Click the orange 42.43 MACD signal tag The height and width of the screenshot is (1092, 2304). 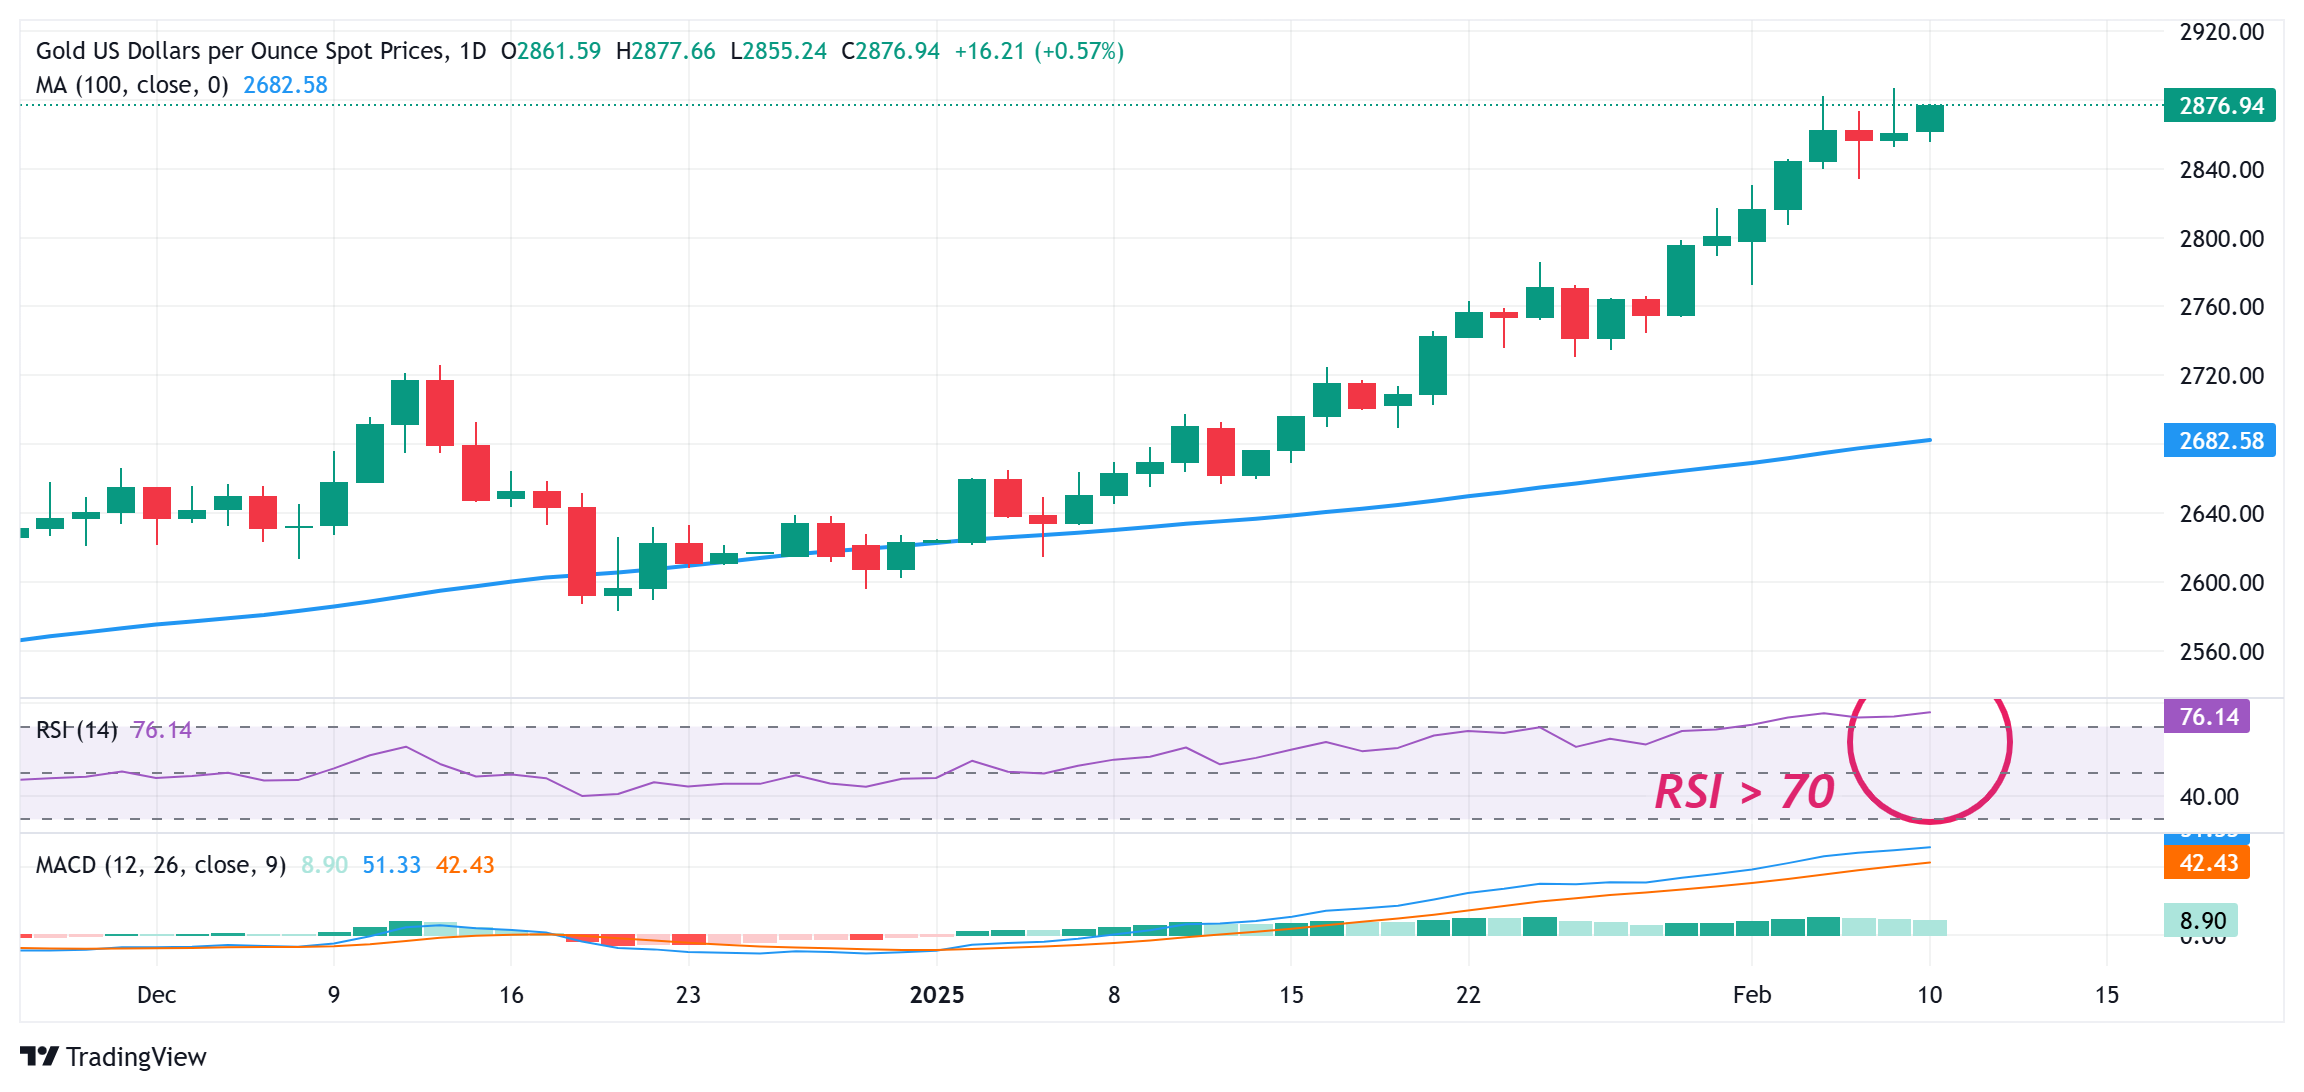(x=2205, y=864)
